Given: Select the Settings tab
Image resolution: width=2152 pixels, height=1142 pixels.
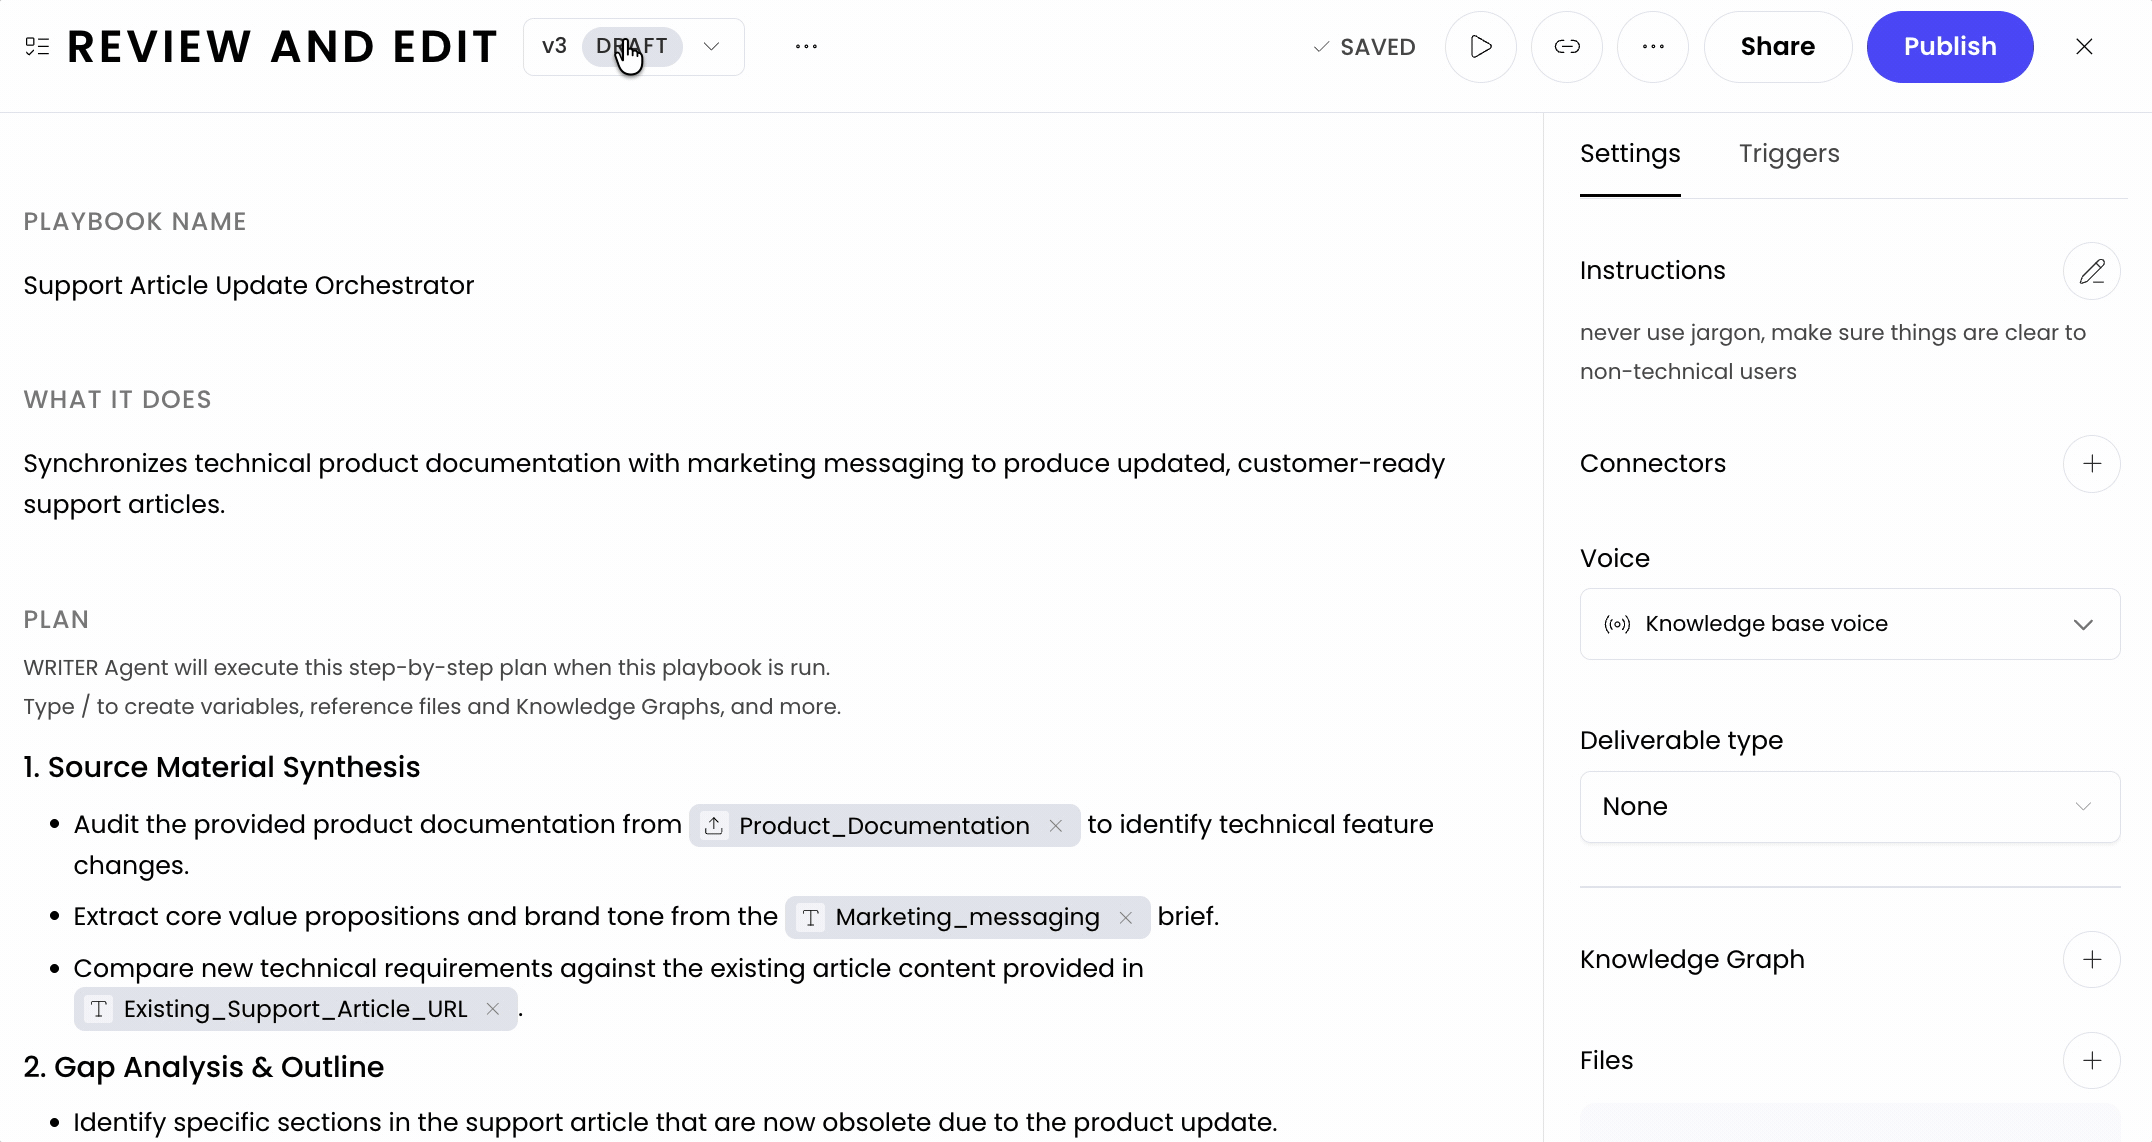Looking at the screenshot, I should coord(1629,154).
